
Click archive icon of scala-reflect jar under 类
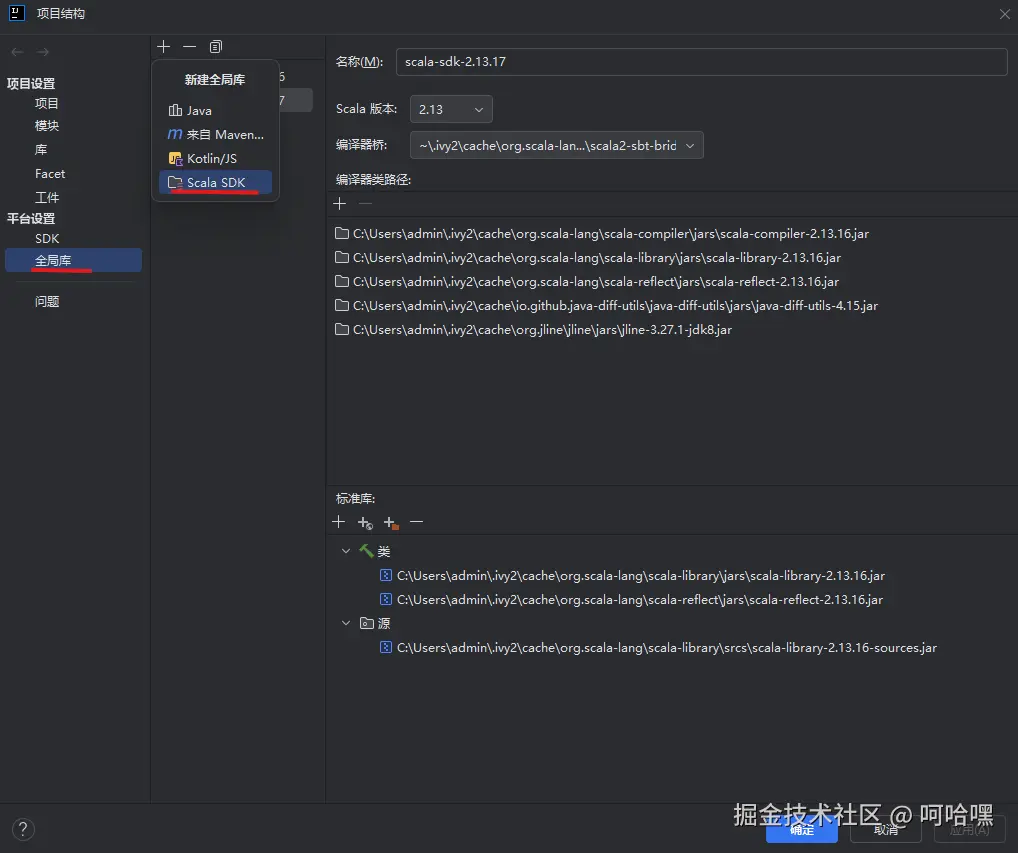[386, 599]
